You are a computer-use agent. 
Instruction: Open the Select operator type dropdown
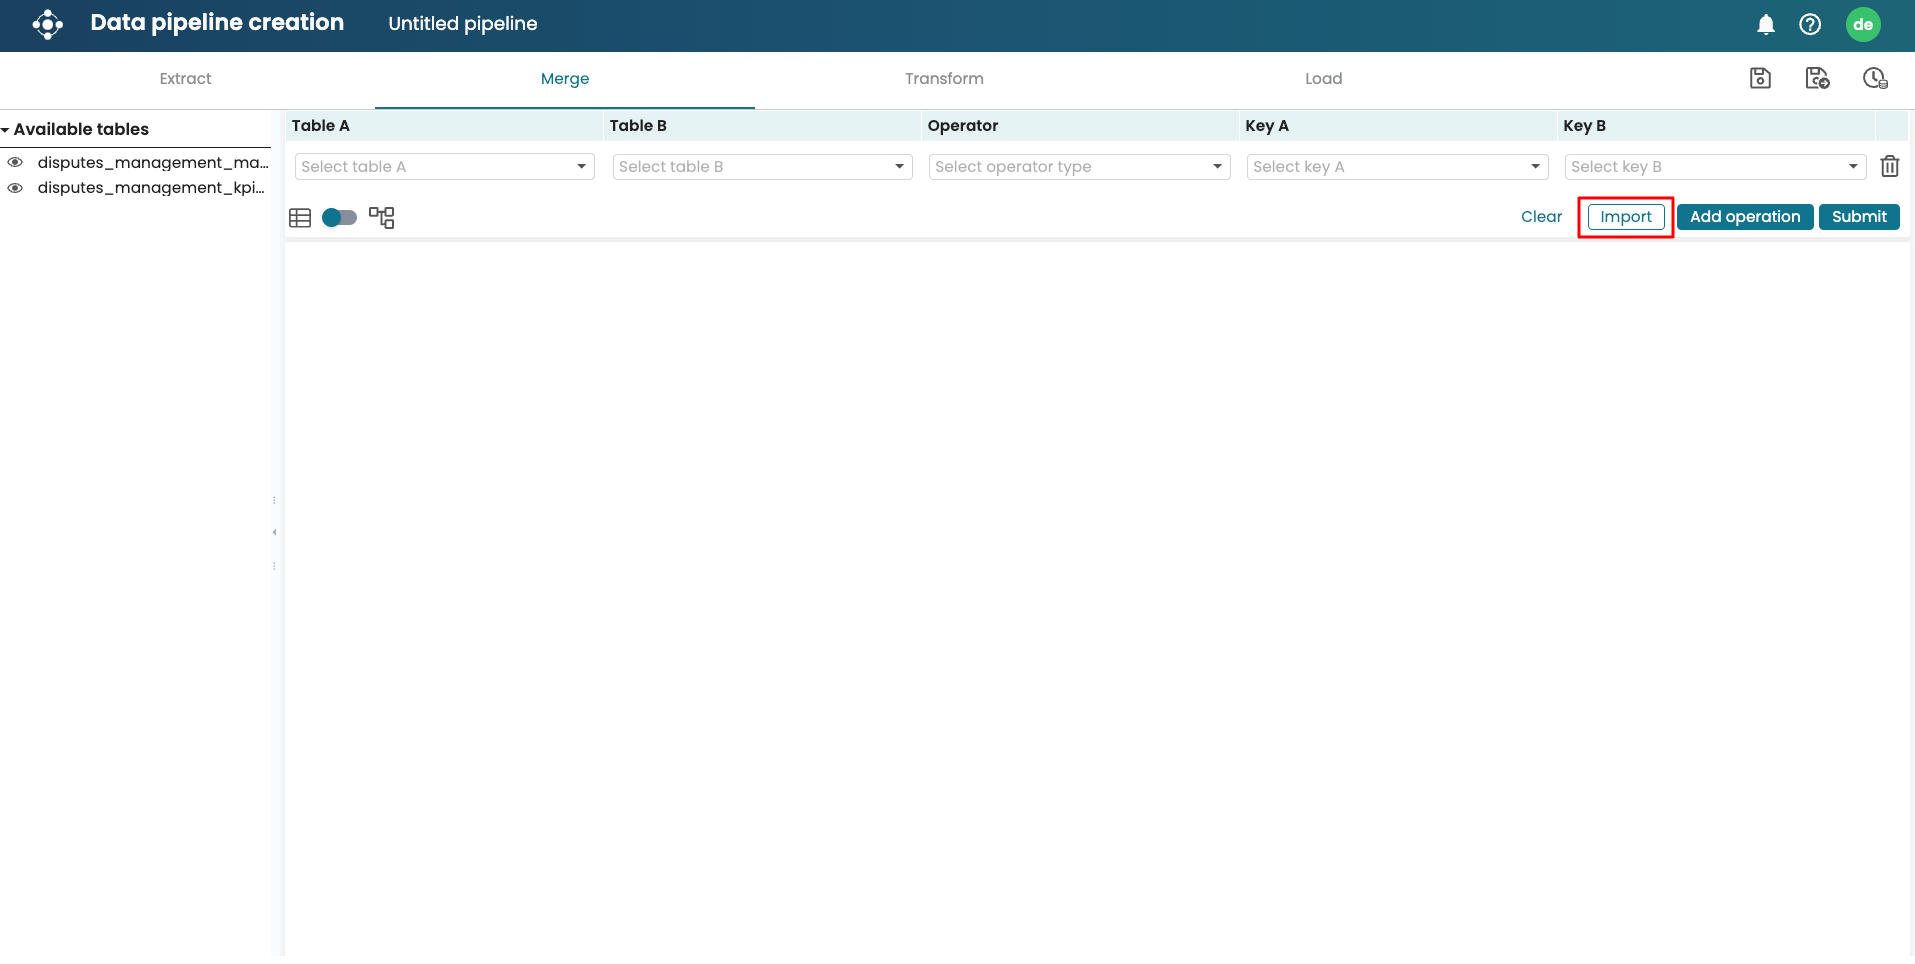pyautogui.click(x=1078, y=167)
